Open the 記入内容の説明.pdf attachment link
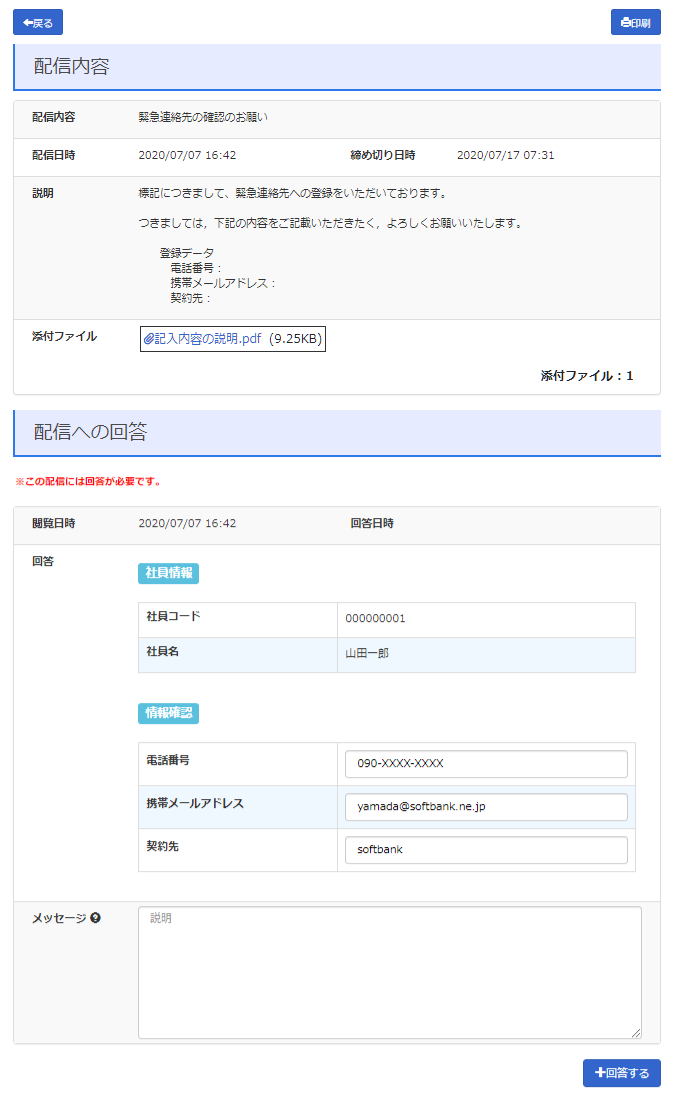Image resolution: width=675 pixels, height=1103 pixels. pyautogui.click(x=208, y=339)
